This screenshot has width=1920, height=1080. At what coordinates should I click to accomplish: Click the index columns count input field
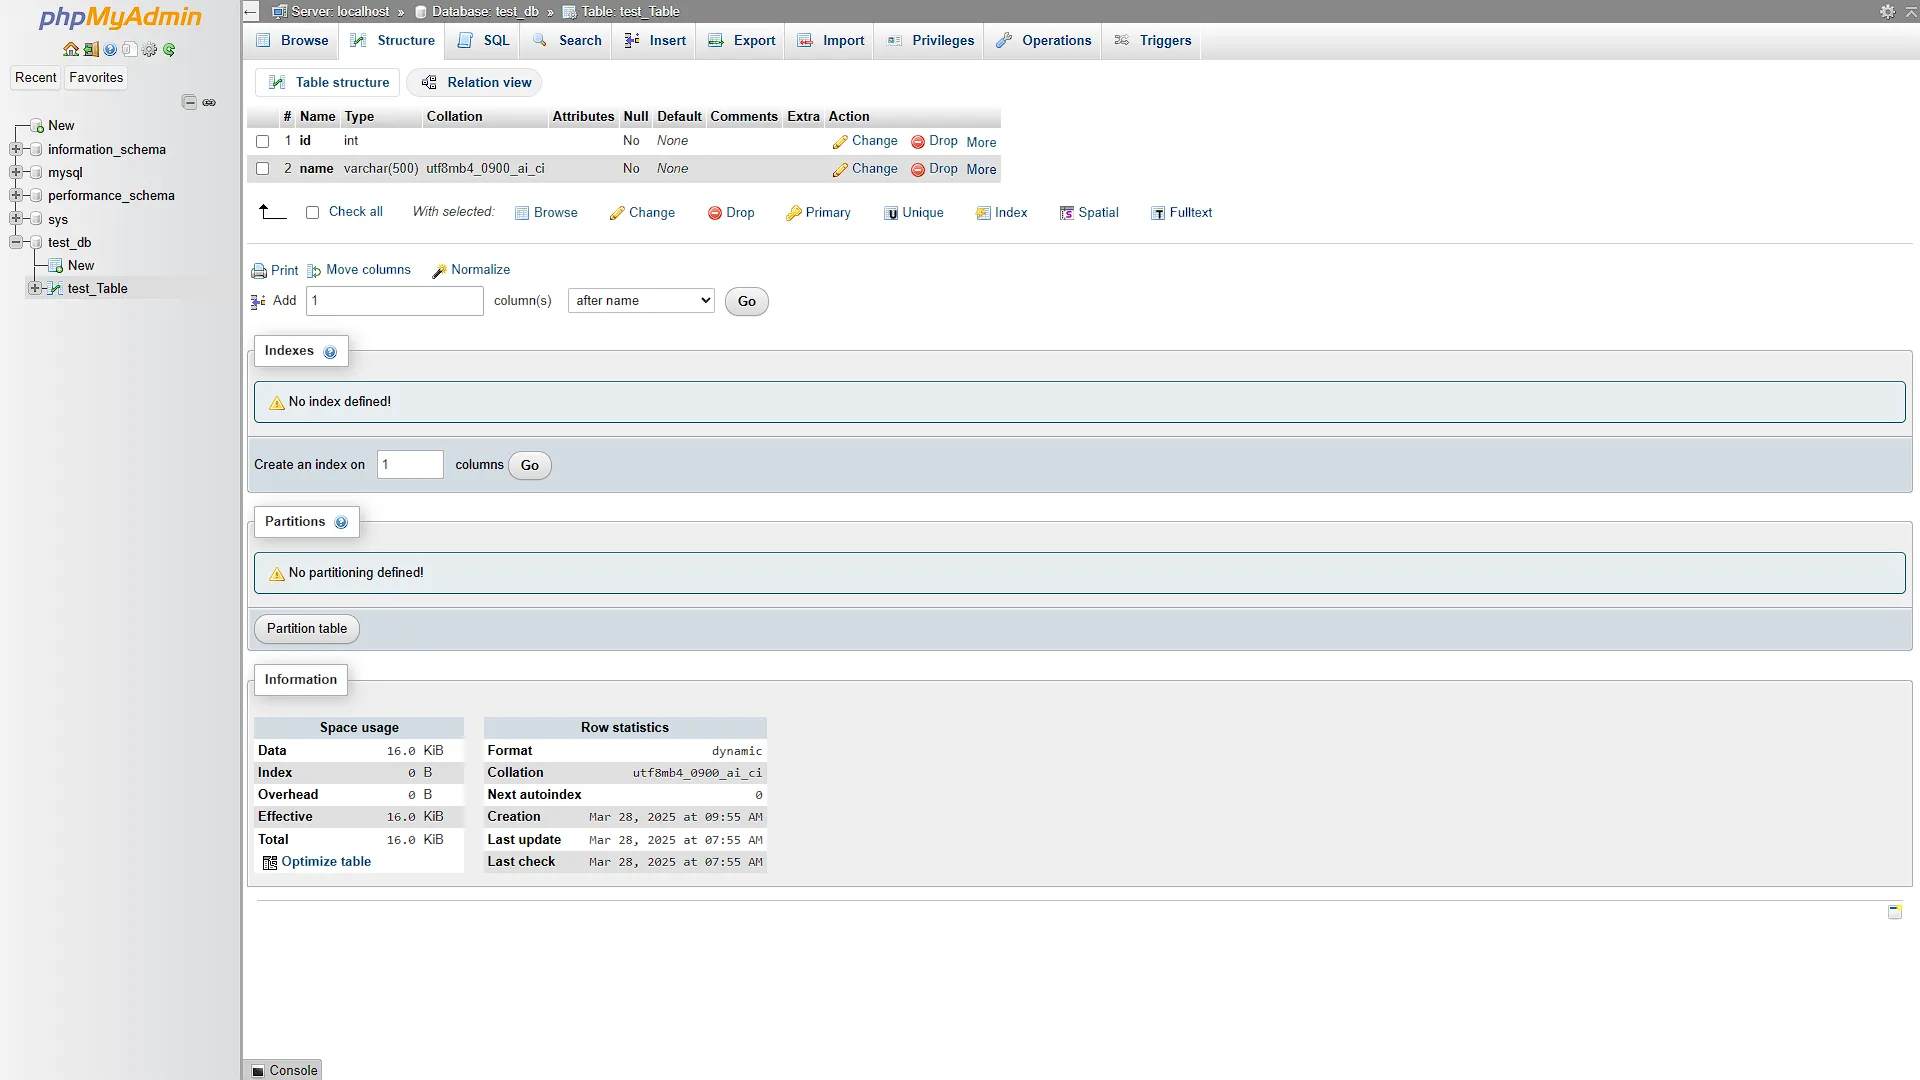pos(410,465)
